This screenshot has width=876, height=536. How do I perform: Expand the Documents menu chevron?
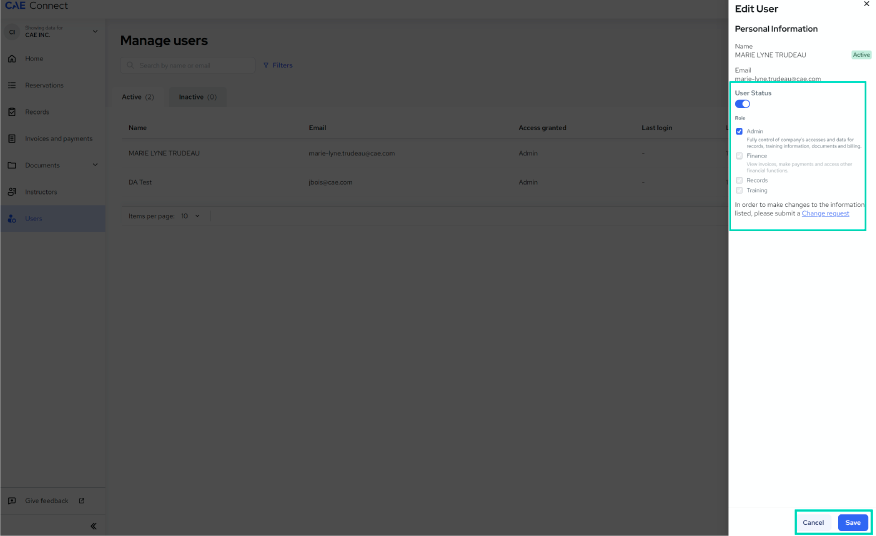[x=95, y=165]
